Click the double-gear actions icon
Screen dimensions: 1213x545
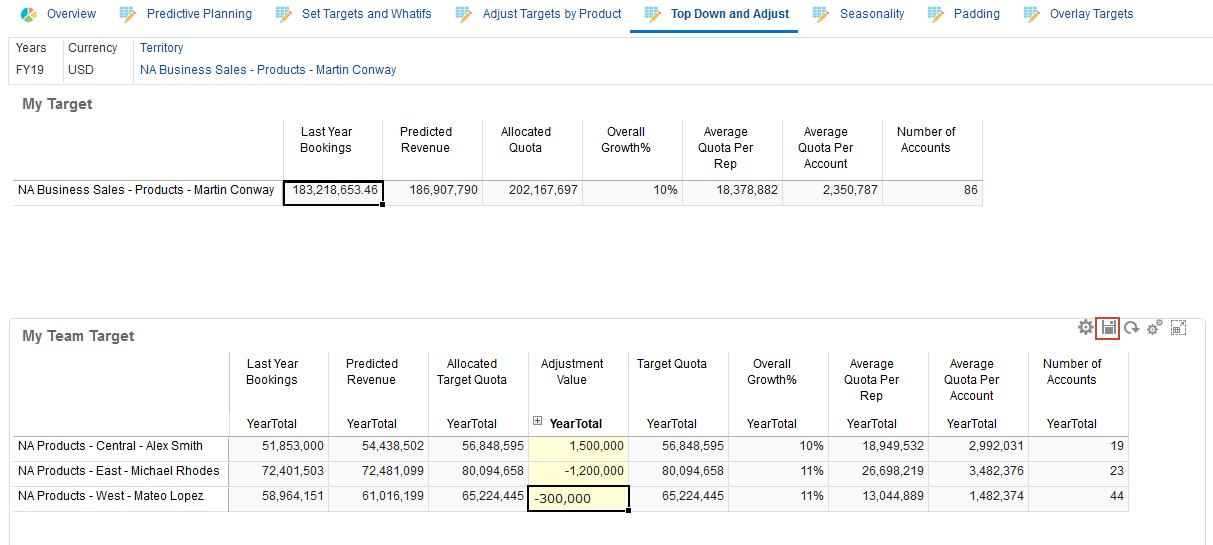tap(1155, 328)
